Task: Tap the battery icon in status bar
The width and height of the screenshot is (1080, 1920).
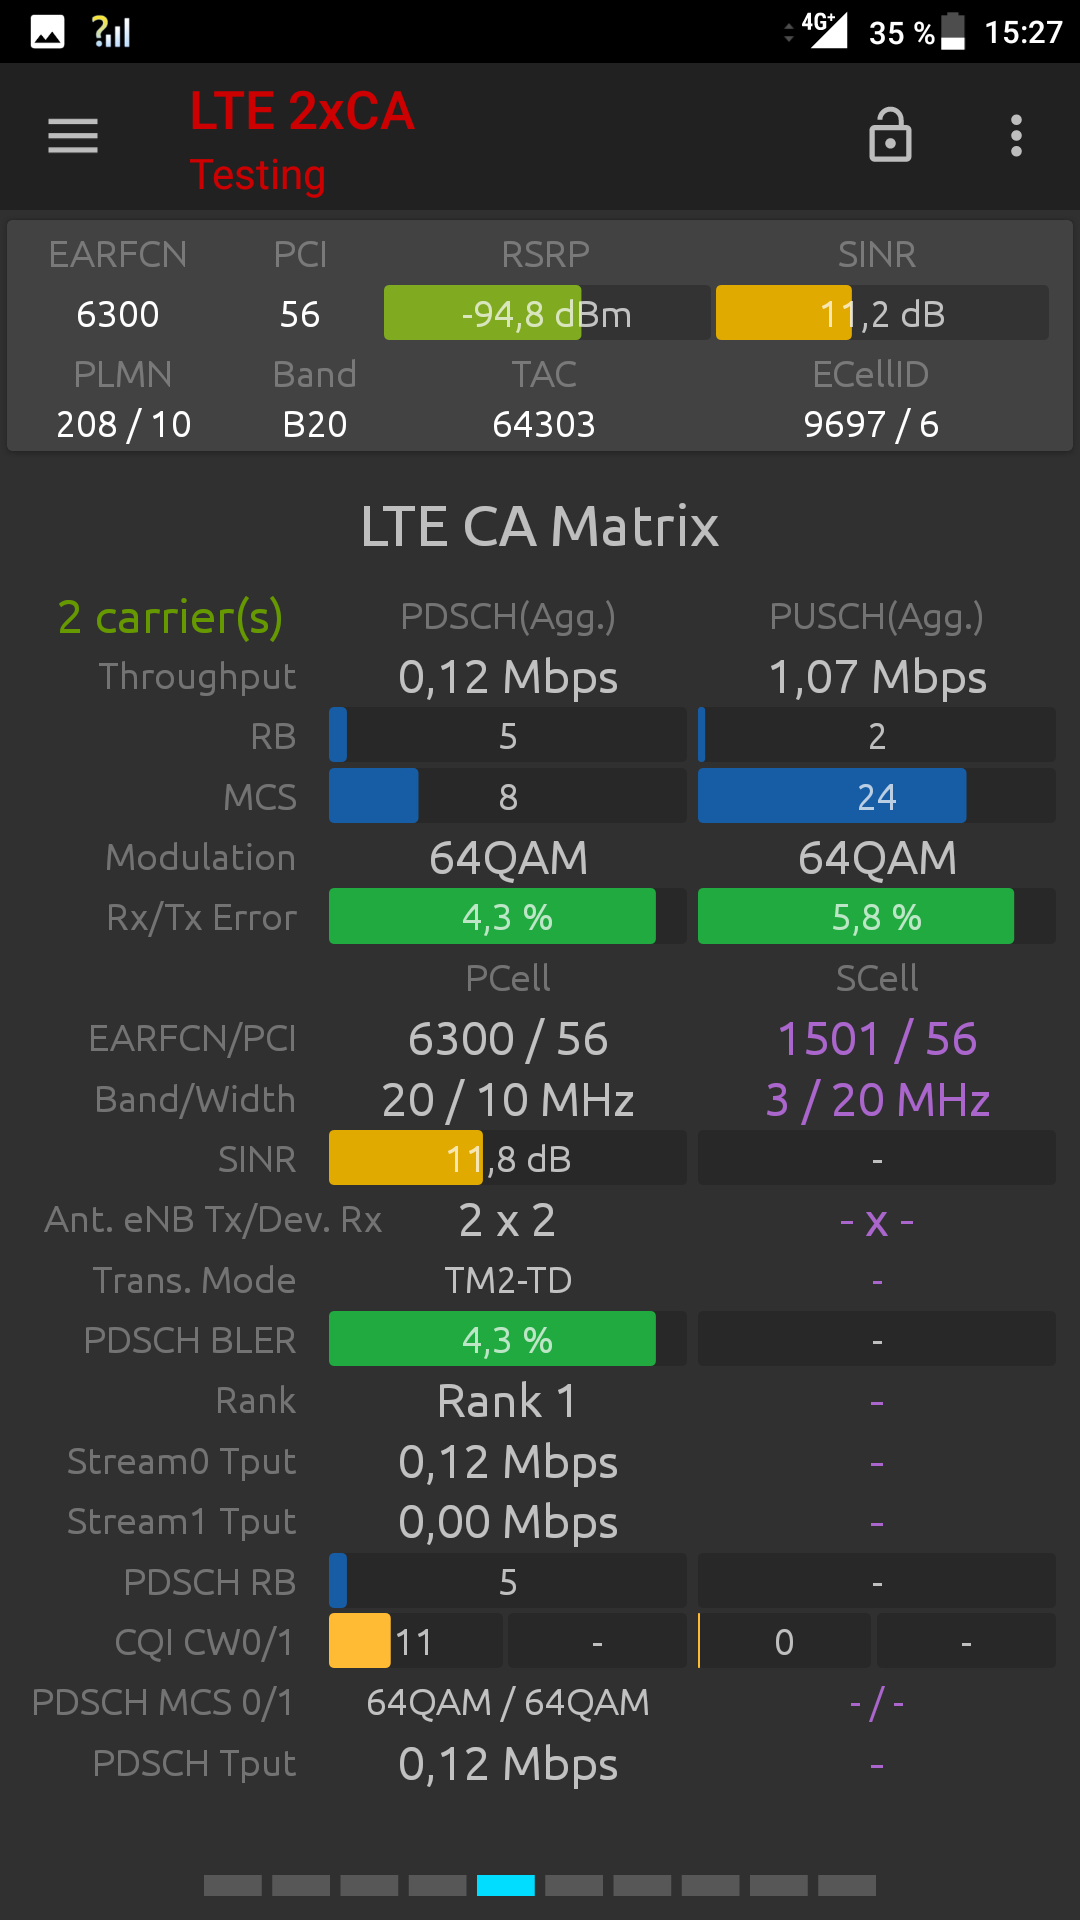Action: [953, 32]
